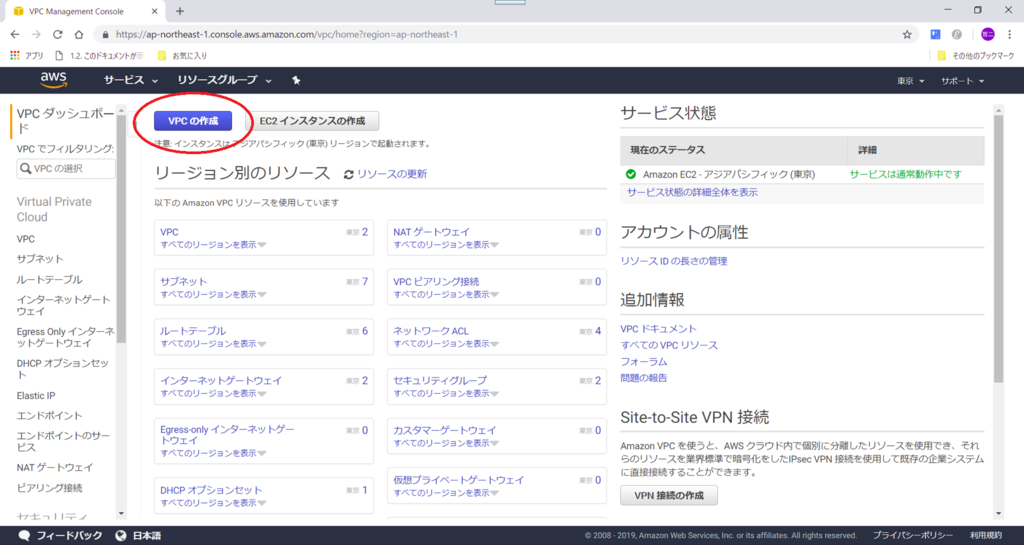Select ピアリング接続 in the left sidebar

50,488
